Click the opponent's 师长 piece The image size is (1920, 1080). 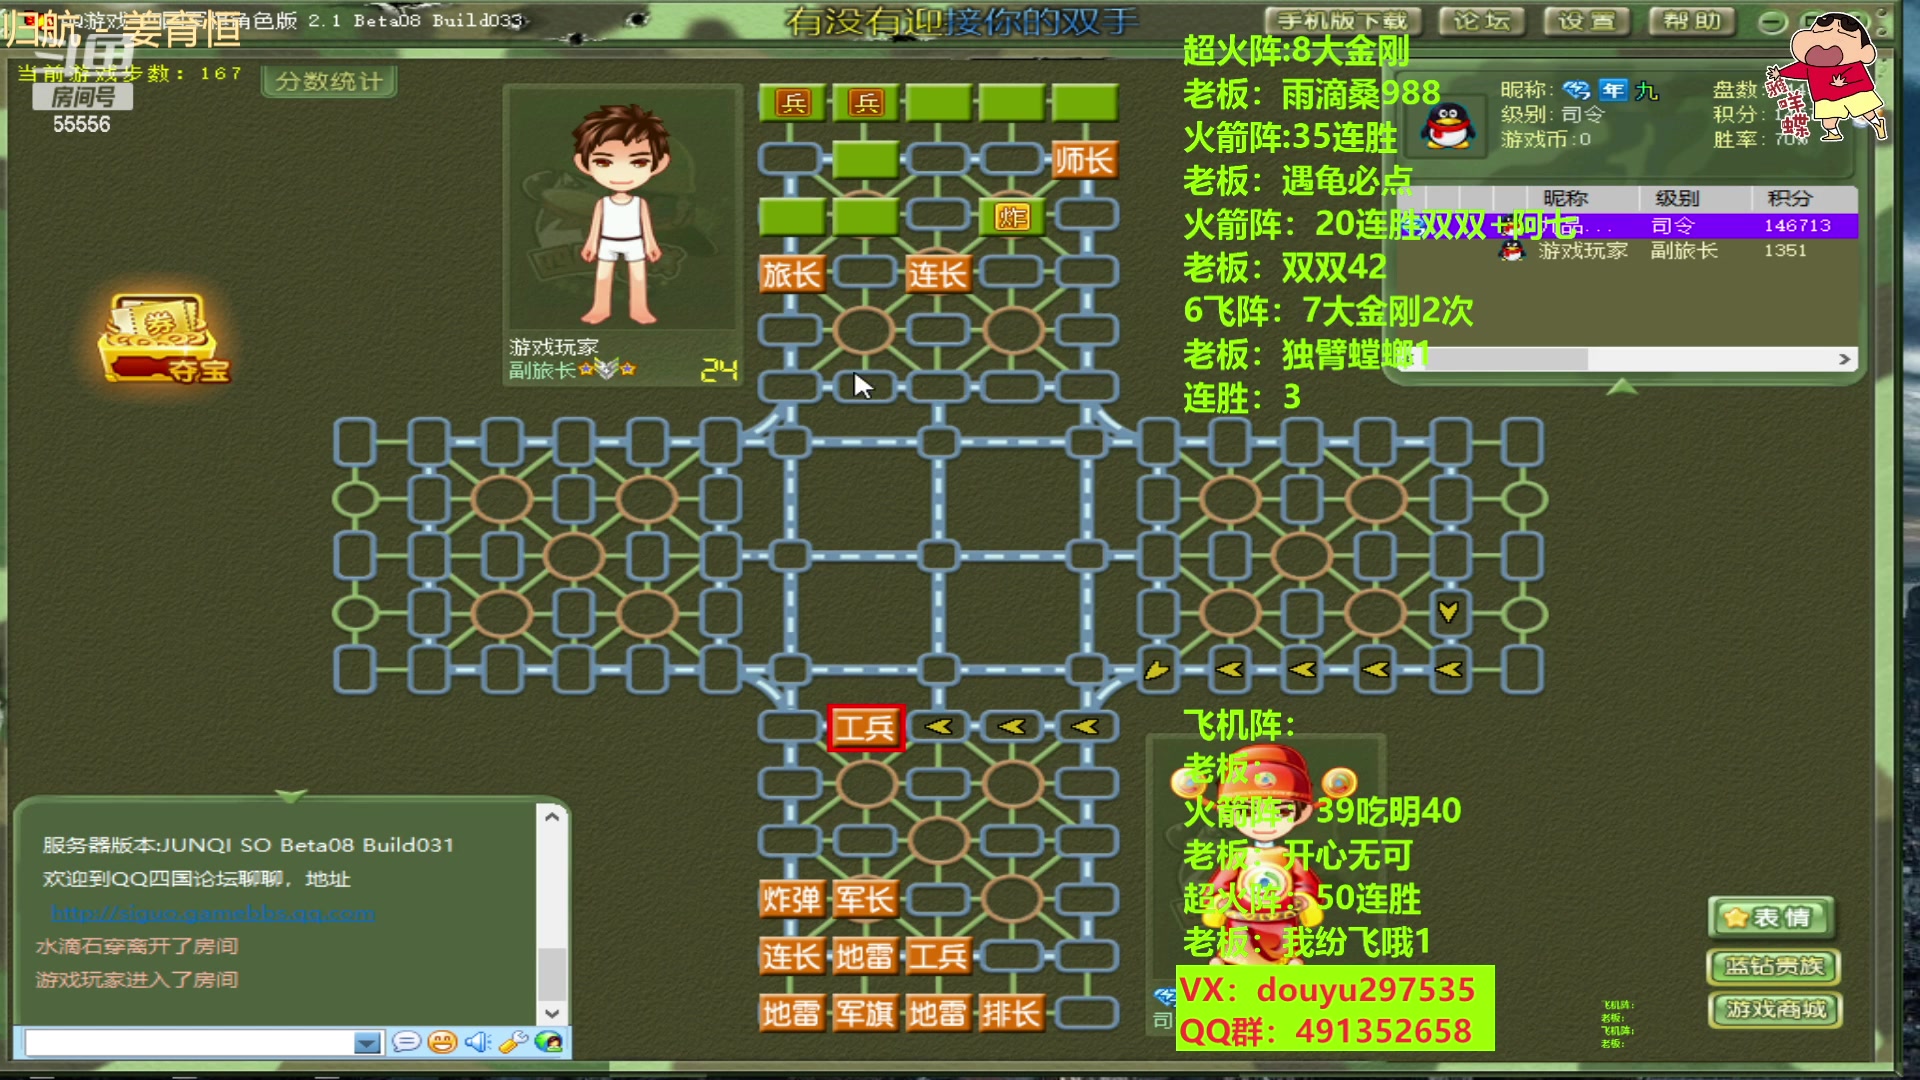[1084, 159]
